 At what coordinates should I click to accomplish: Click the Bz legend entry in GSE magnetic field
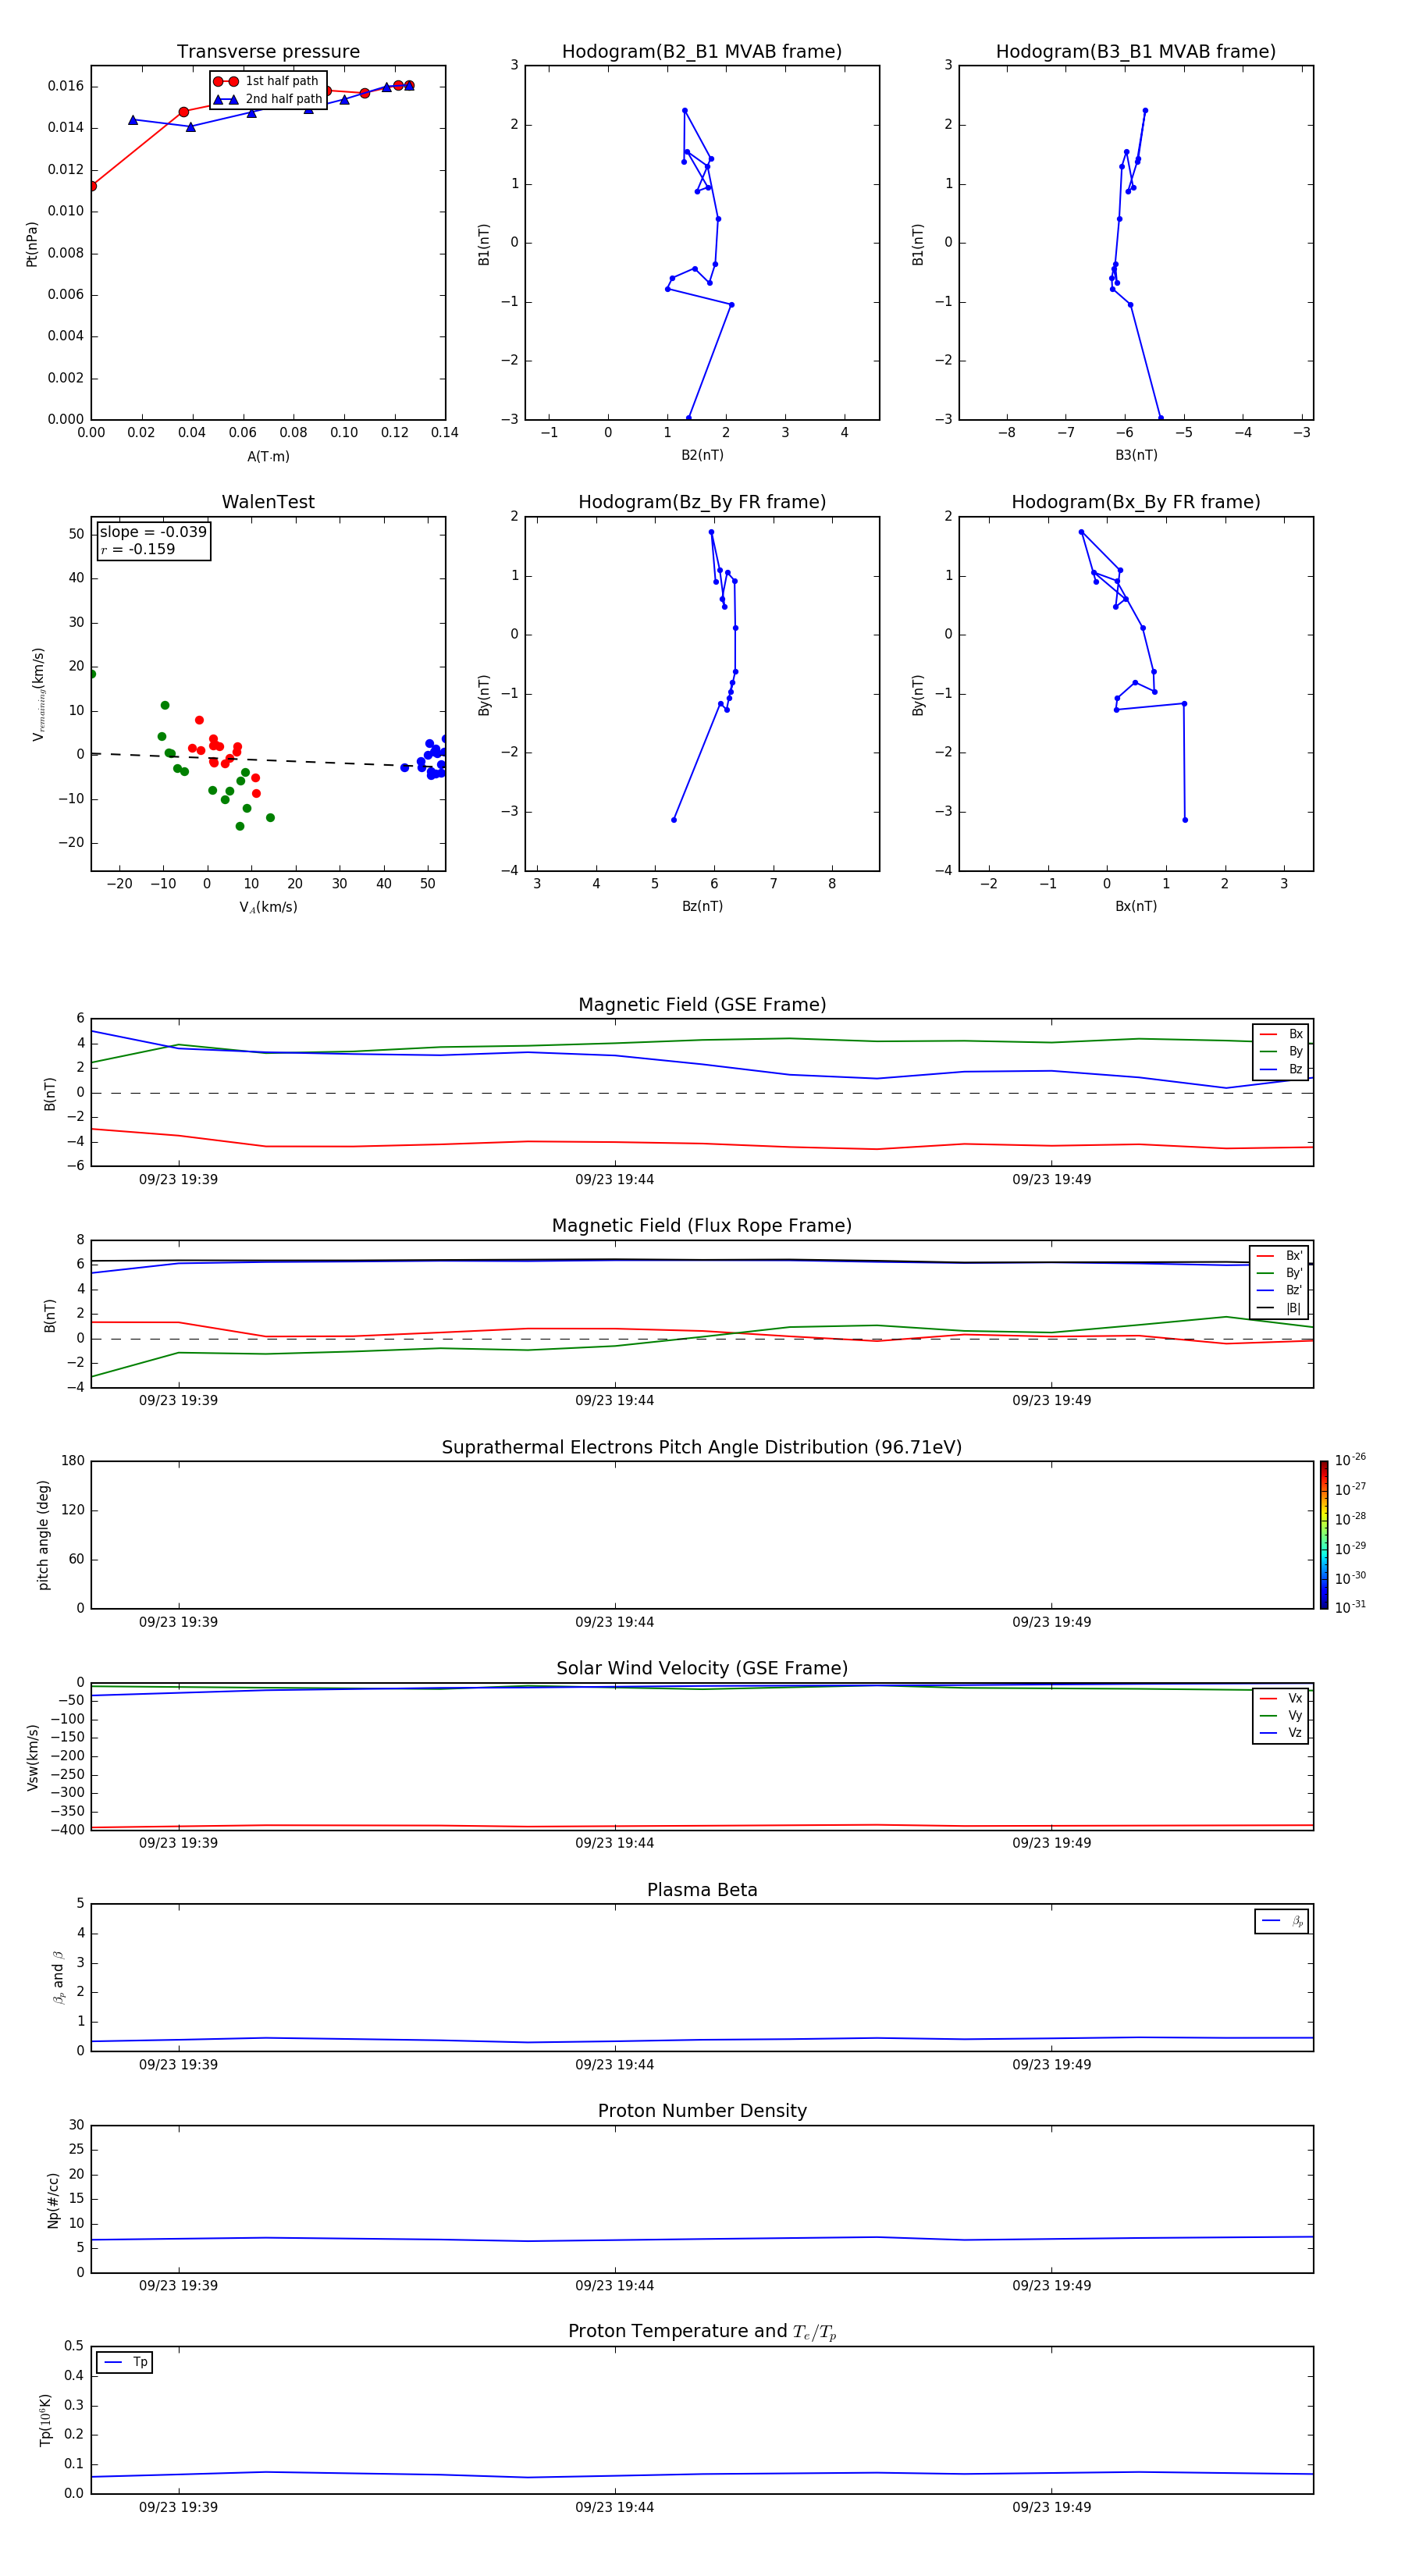(x=1282, y=1070)
